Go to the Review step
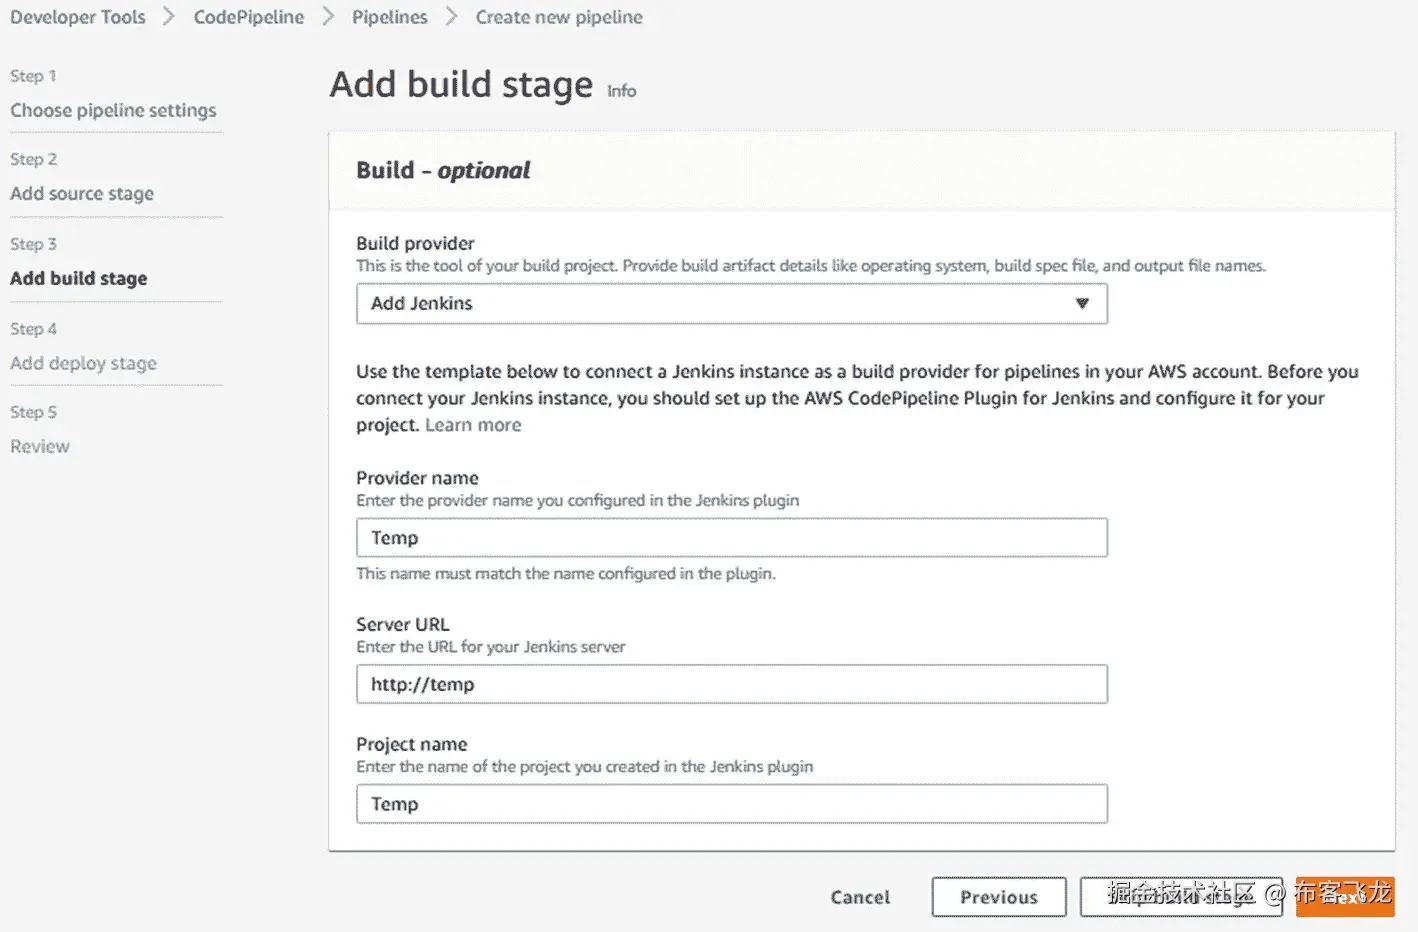 point(40,446)
